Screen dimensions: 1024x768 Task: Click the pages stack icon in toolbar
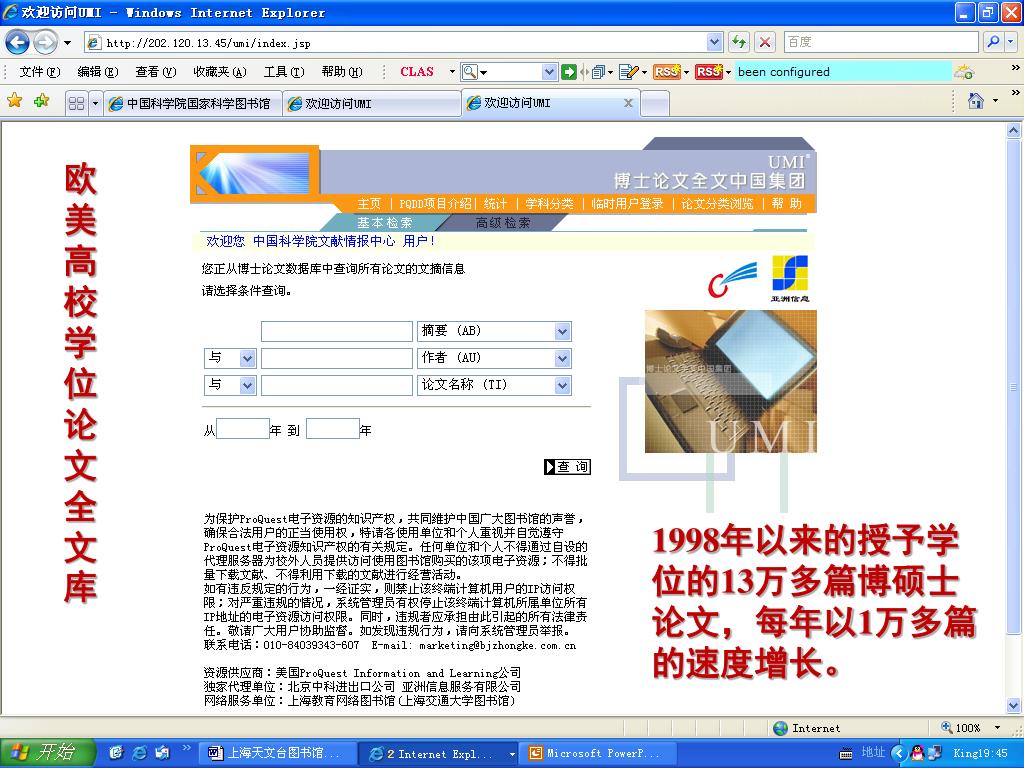click(598, 72)
